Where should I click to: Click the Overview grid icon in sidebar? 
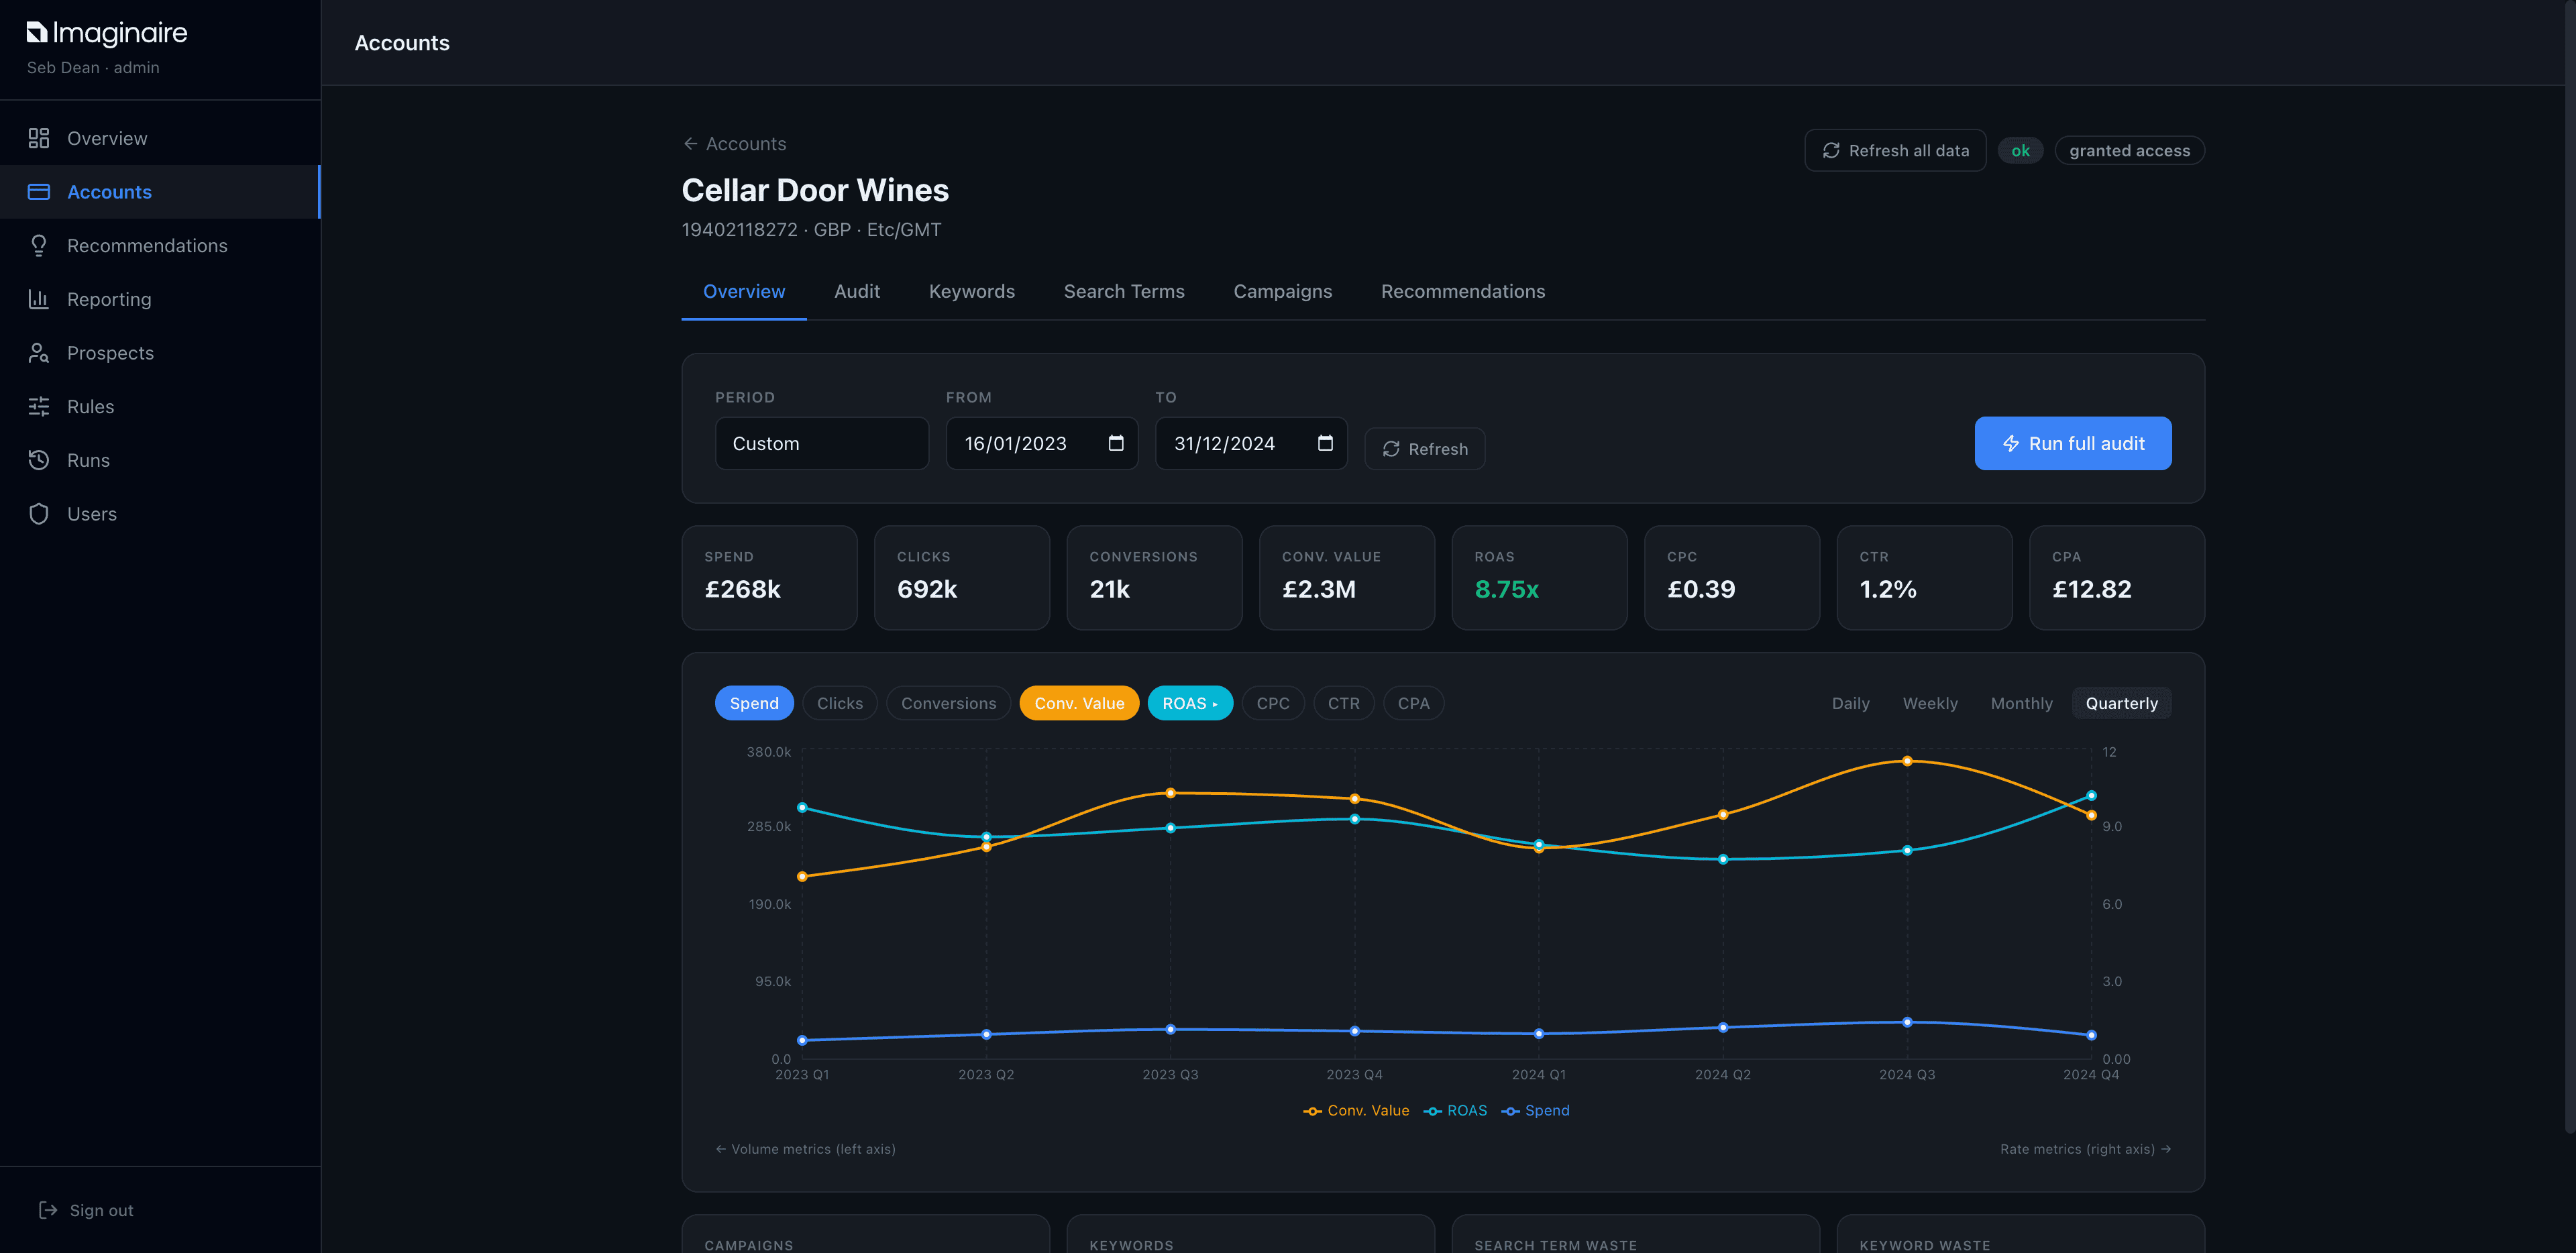point(39,138)
